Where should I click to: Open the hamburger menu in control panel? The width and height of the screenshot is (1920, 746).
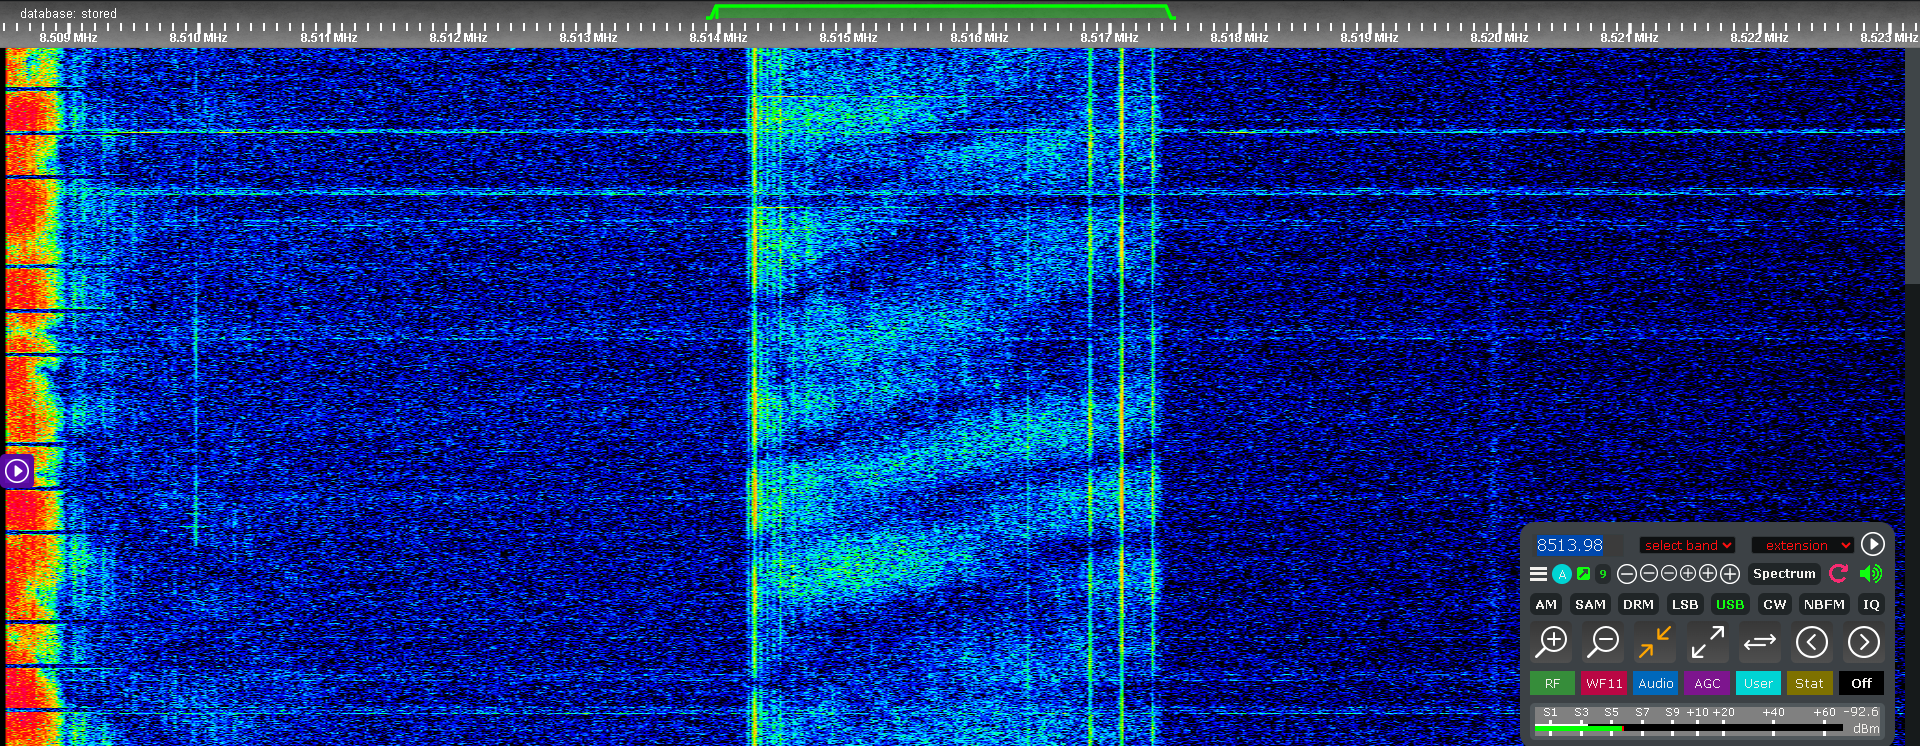point(1538,574)
